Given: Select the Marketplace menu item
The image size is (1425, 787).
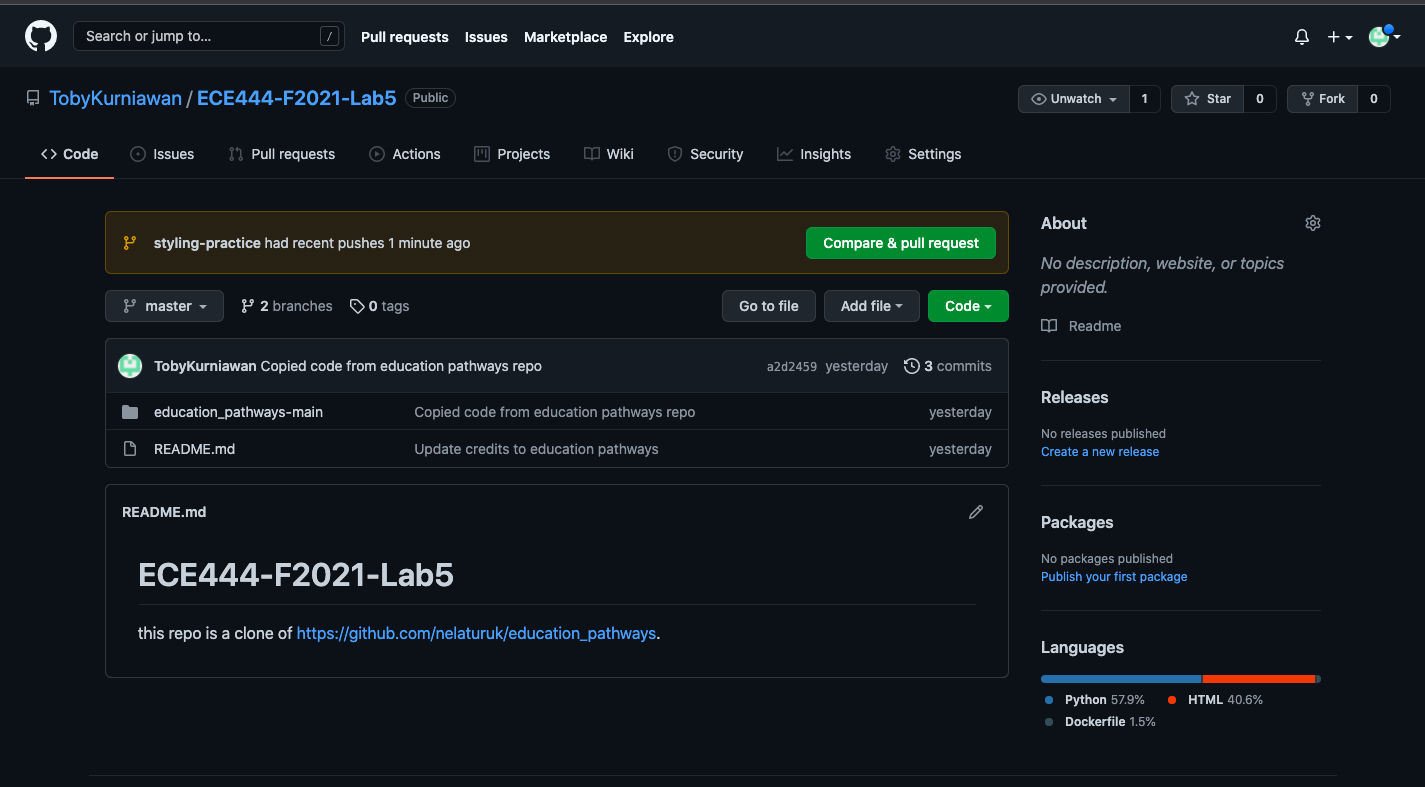Looking at the screenshot, I should click(x=565, y=37).
